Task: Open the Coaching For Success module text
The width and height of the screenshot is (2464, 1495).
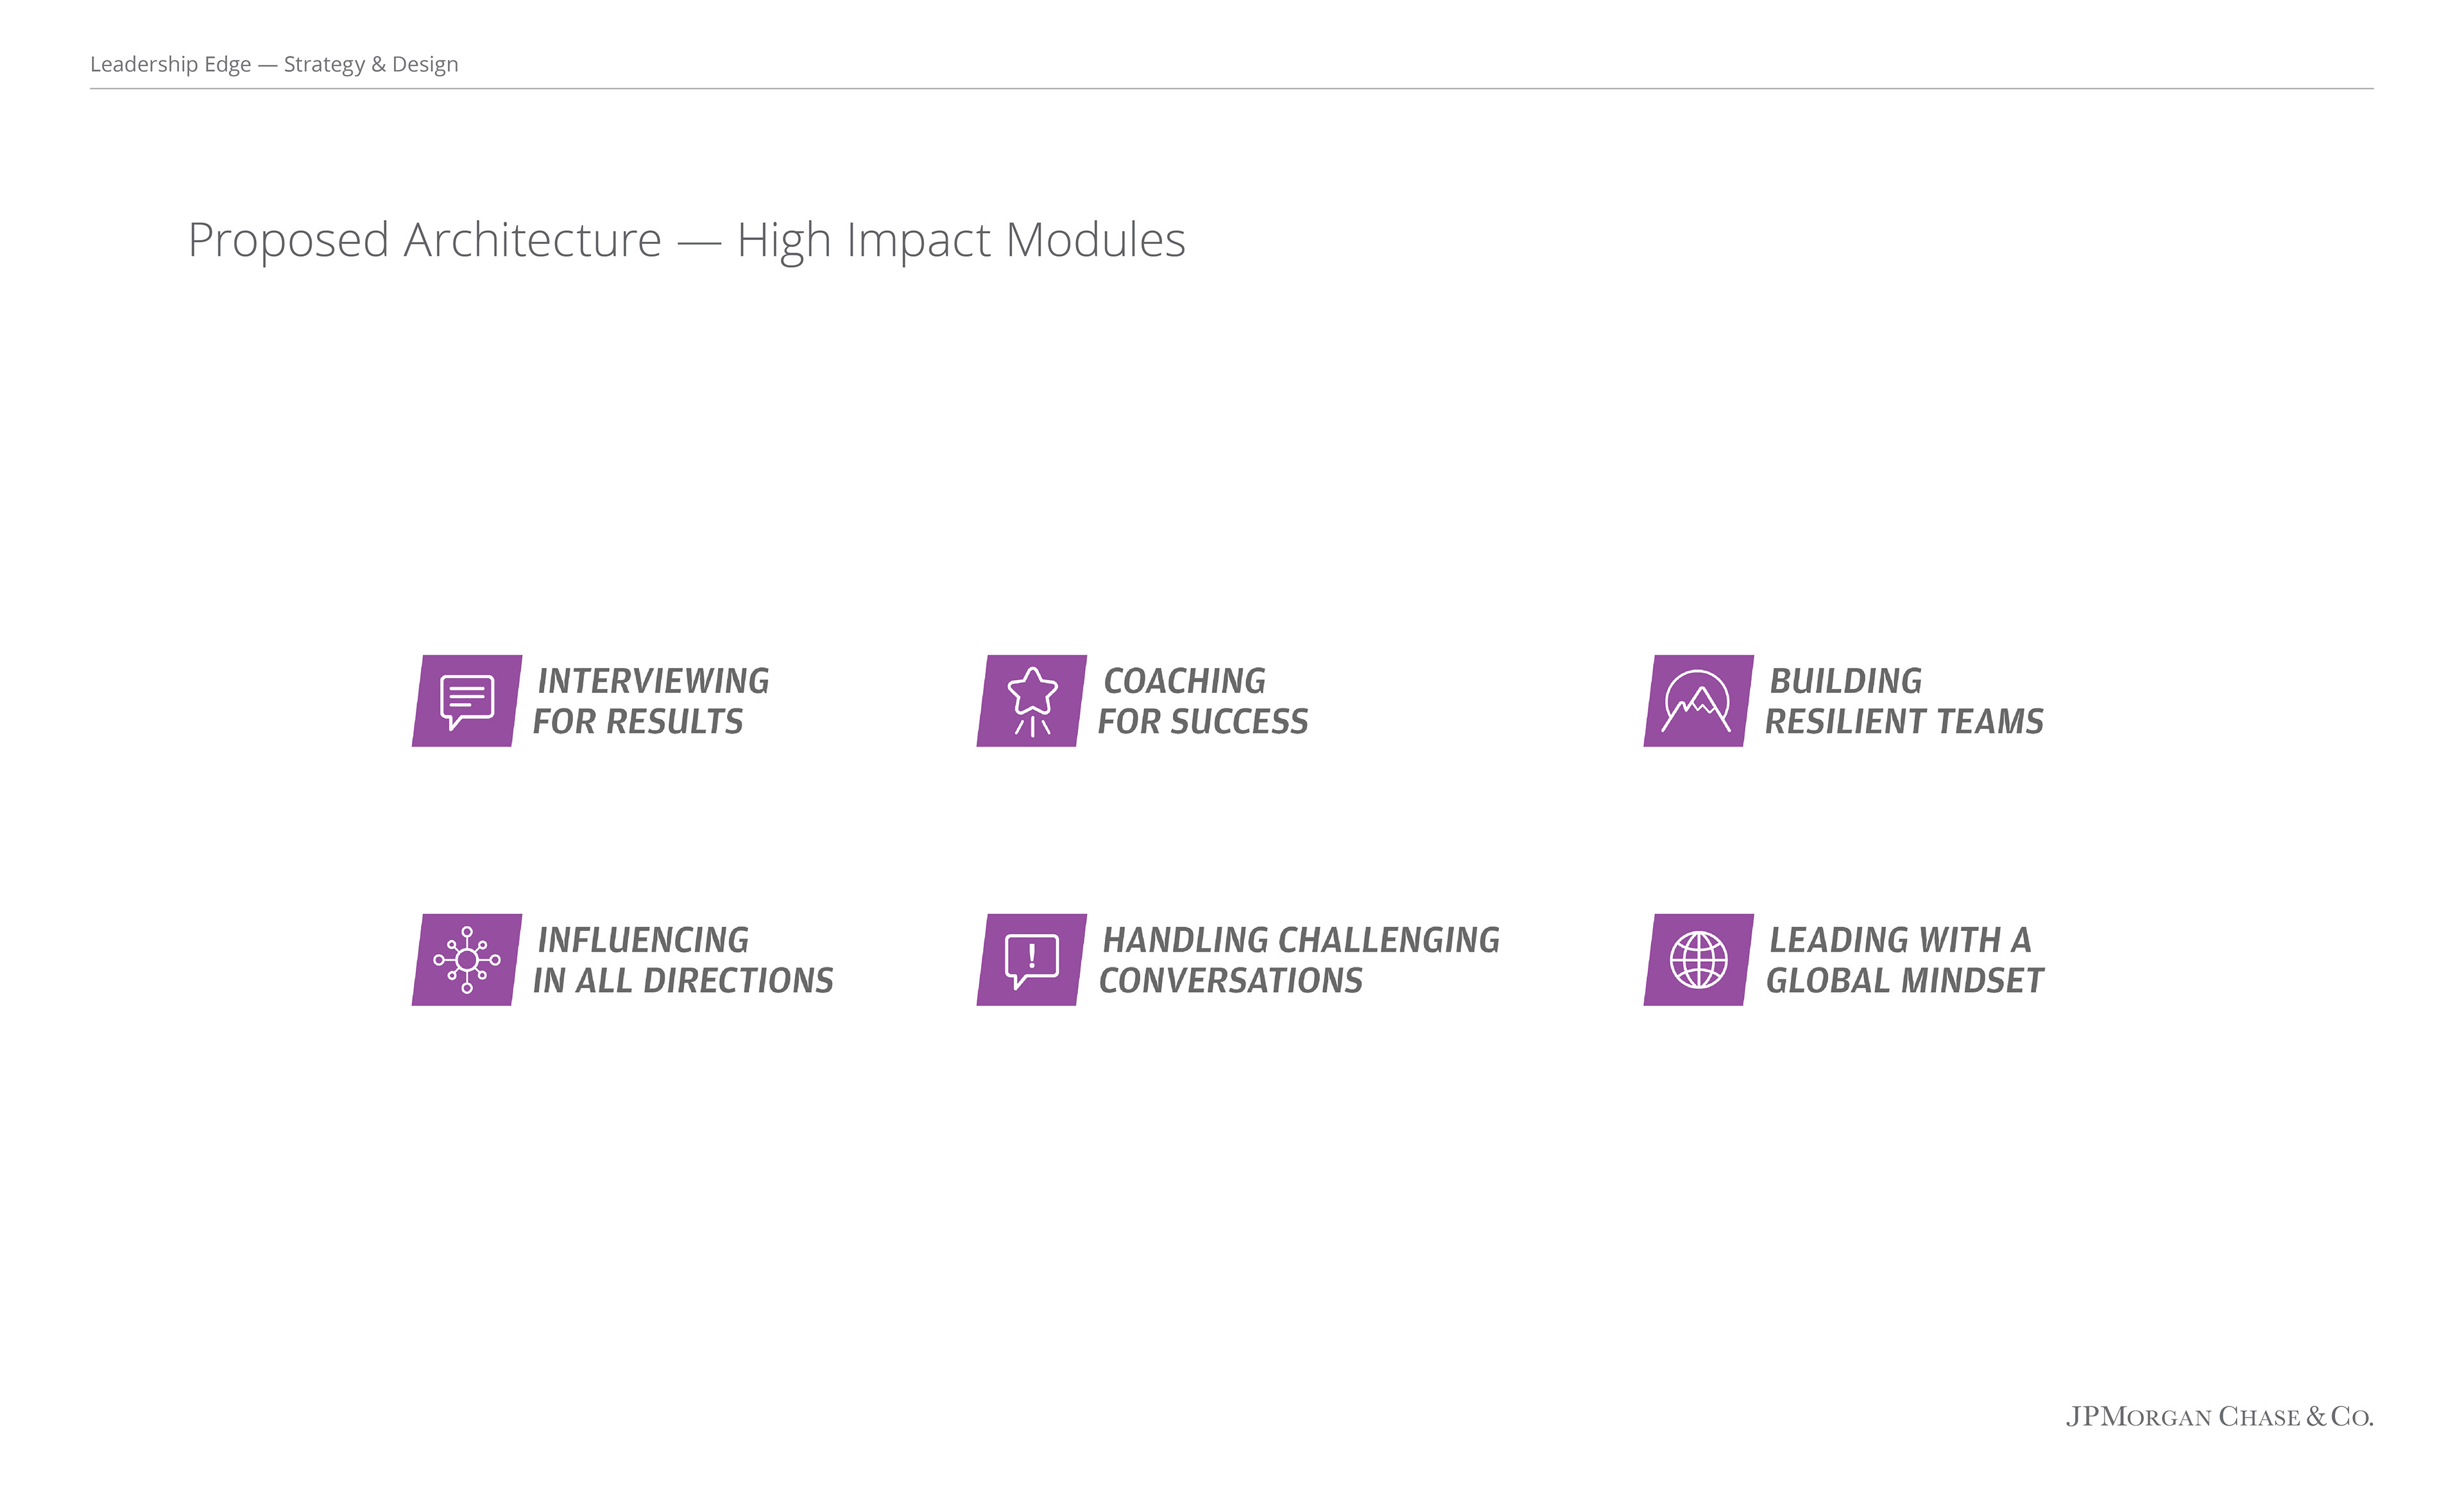Action: 1203,701
